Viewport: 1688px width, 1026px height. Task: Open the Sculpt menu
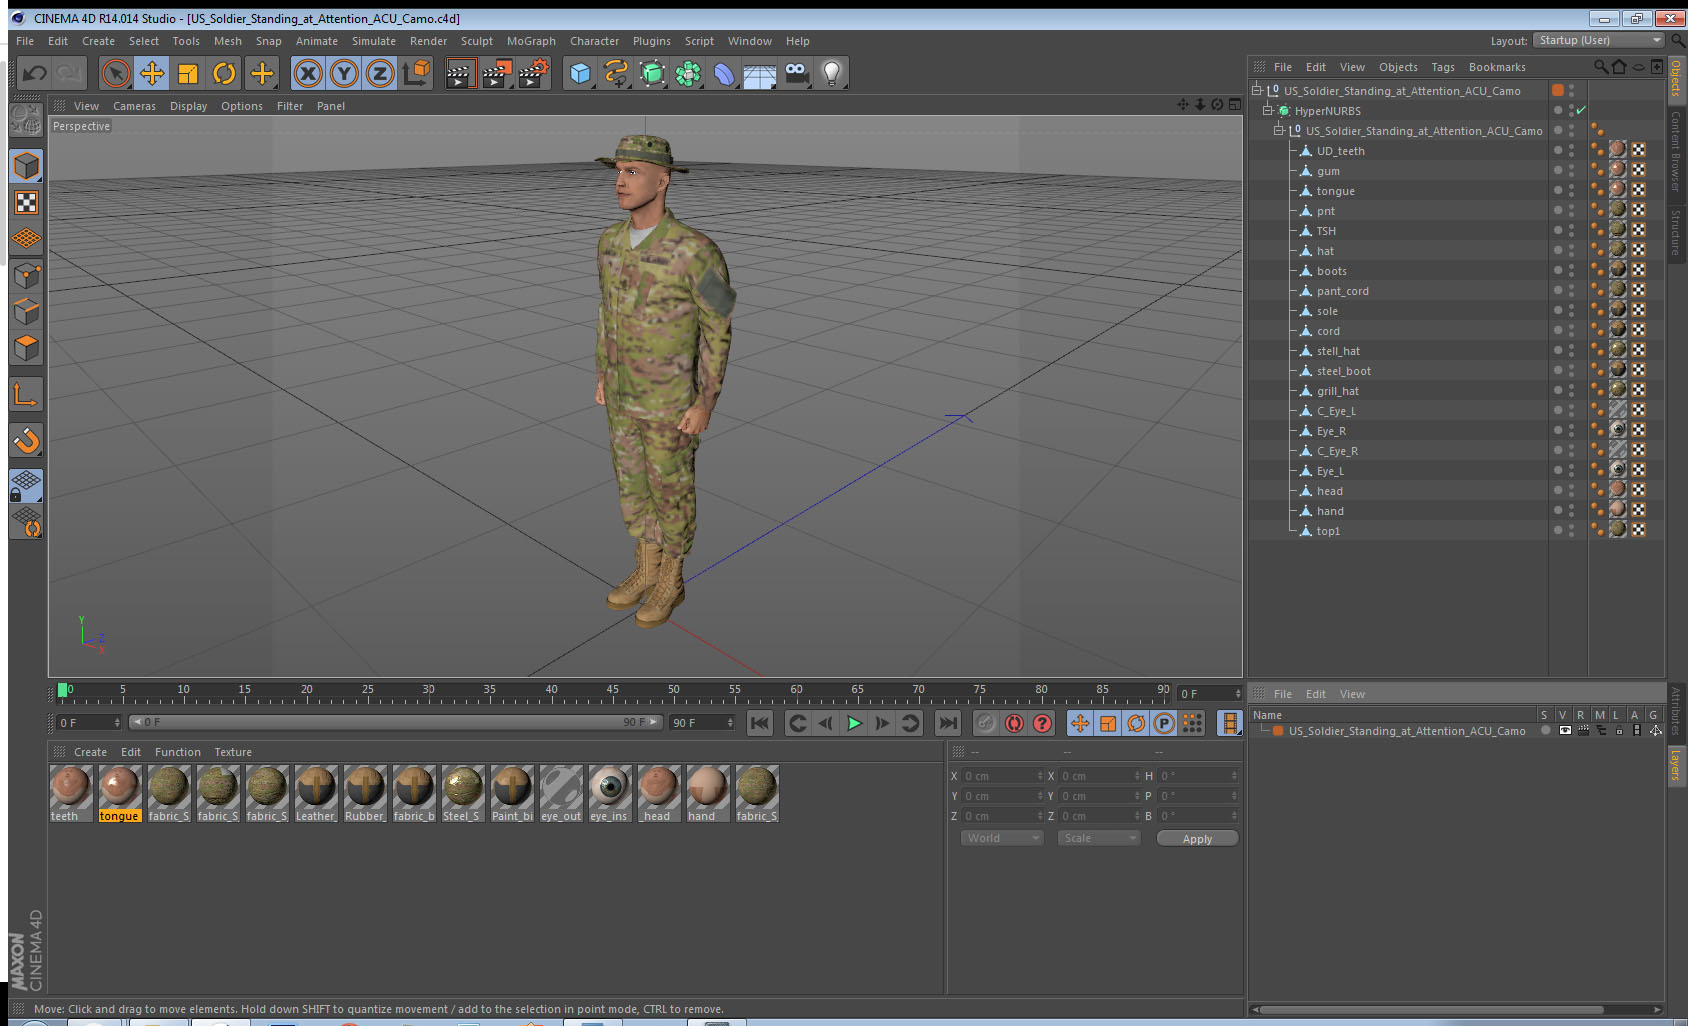pyautogui.click(x=477, y=41)
